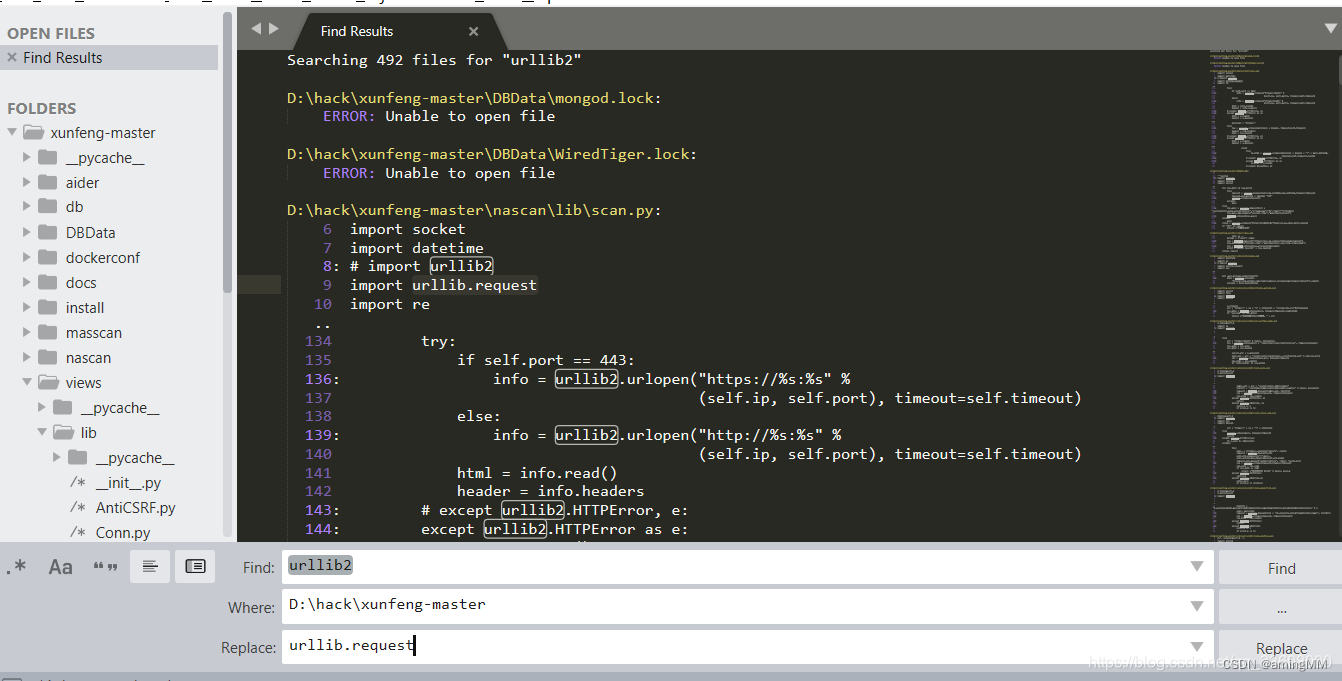Image resolution: width=1342 pixels, height=681 pixels.
Task: Toggle show context lines option
Action: [150, 567]
